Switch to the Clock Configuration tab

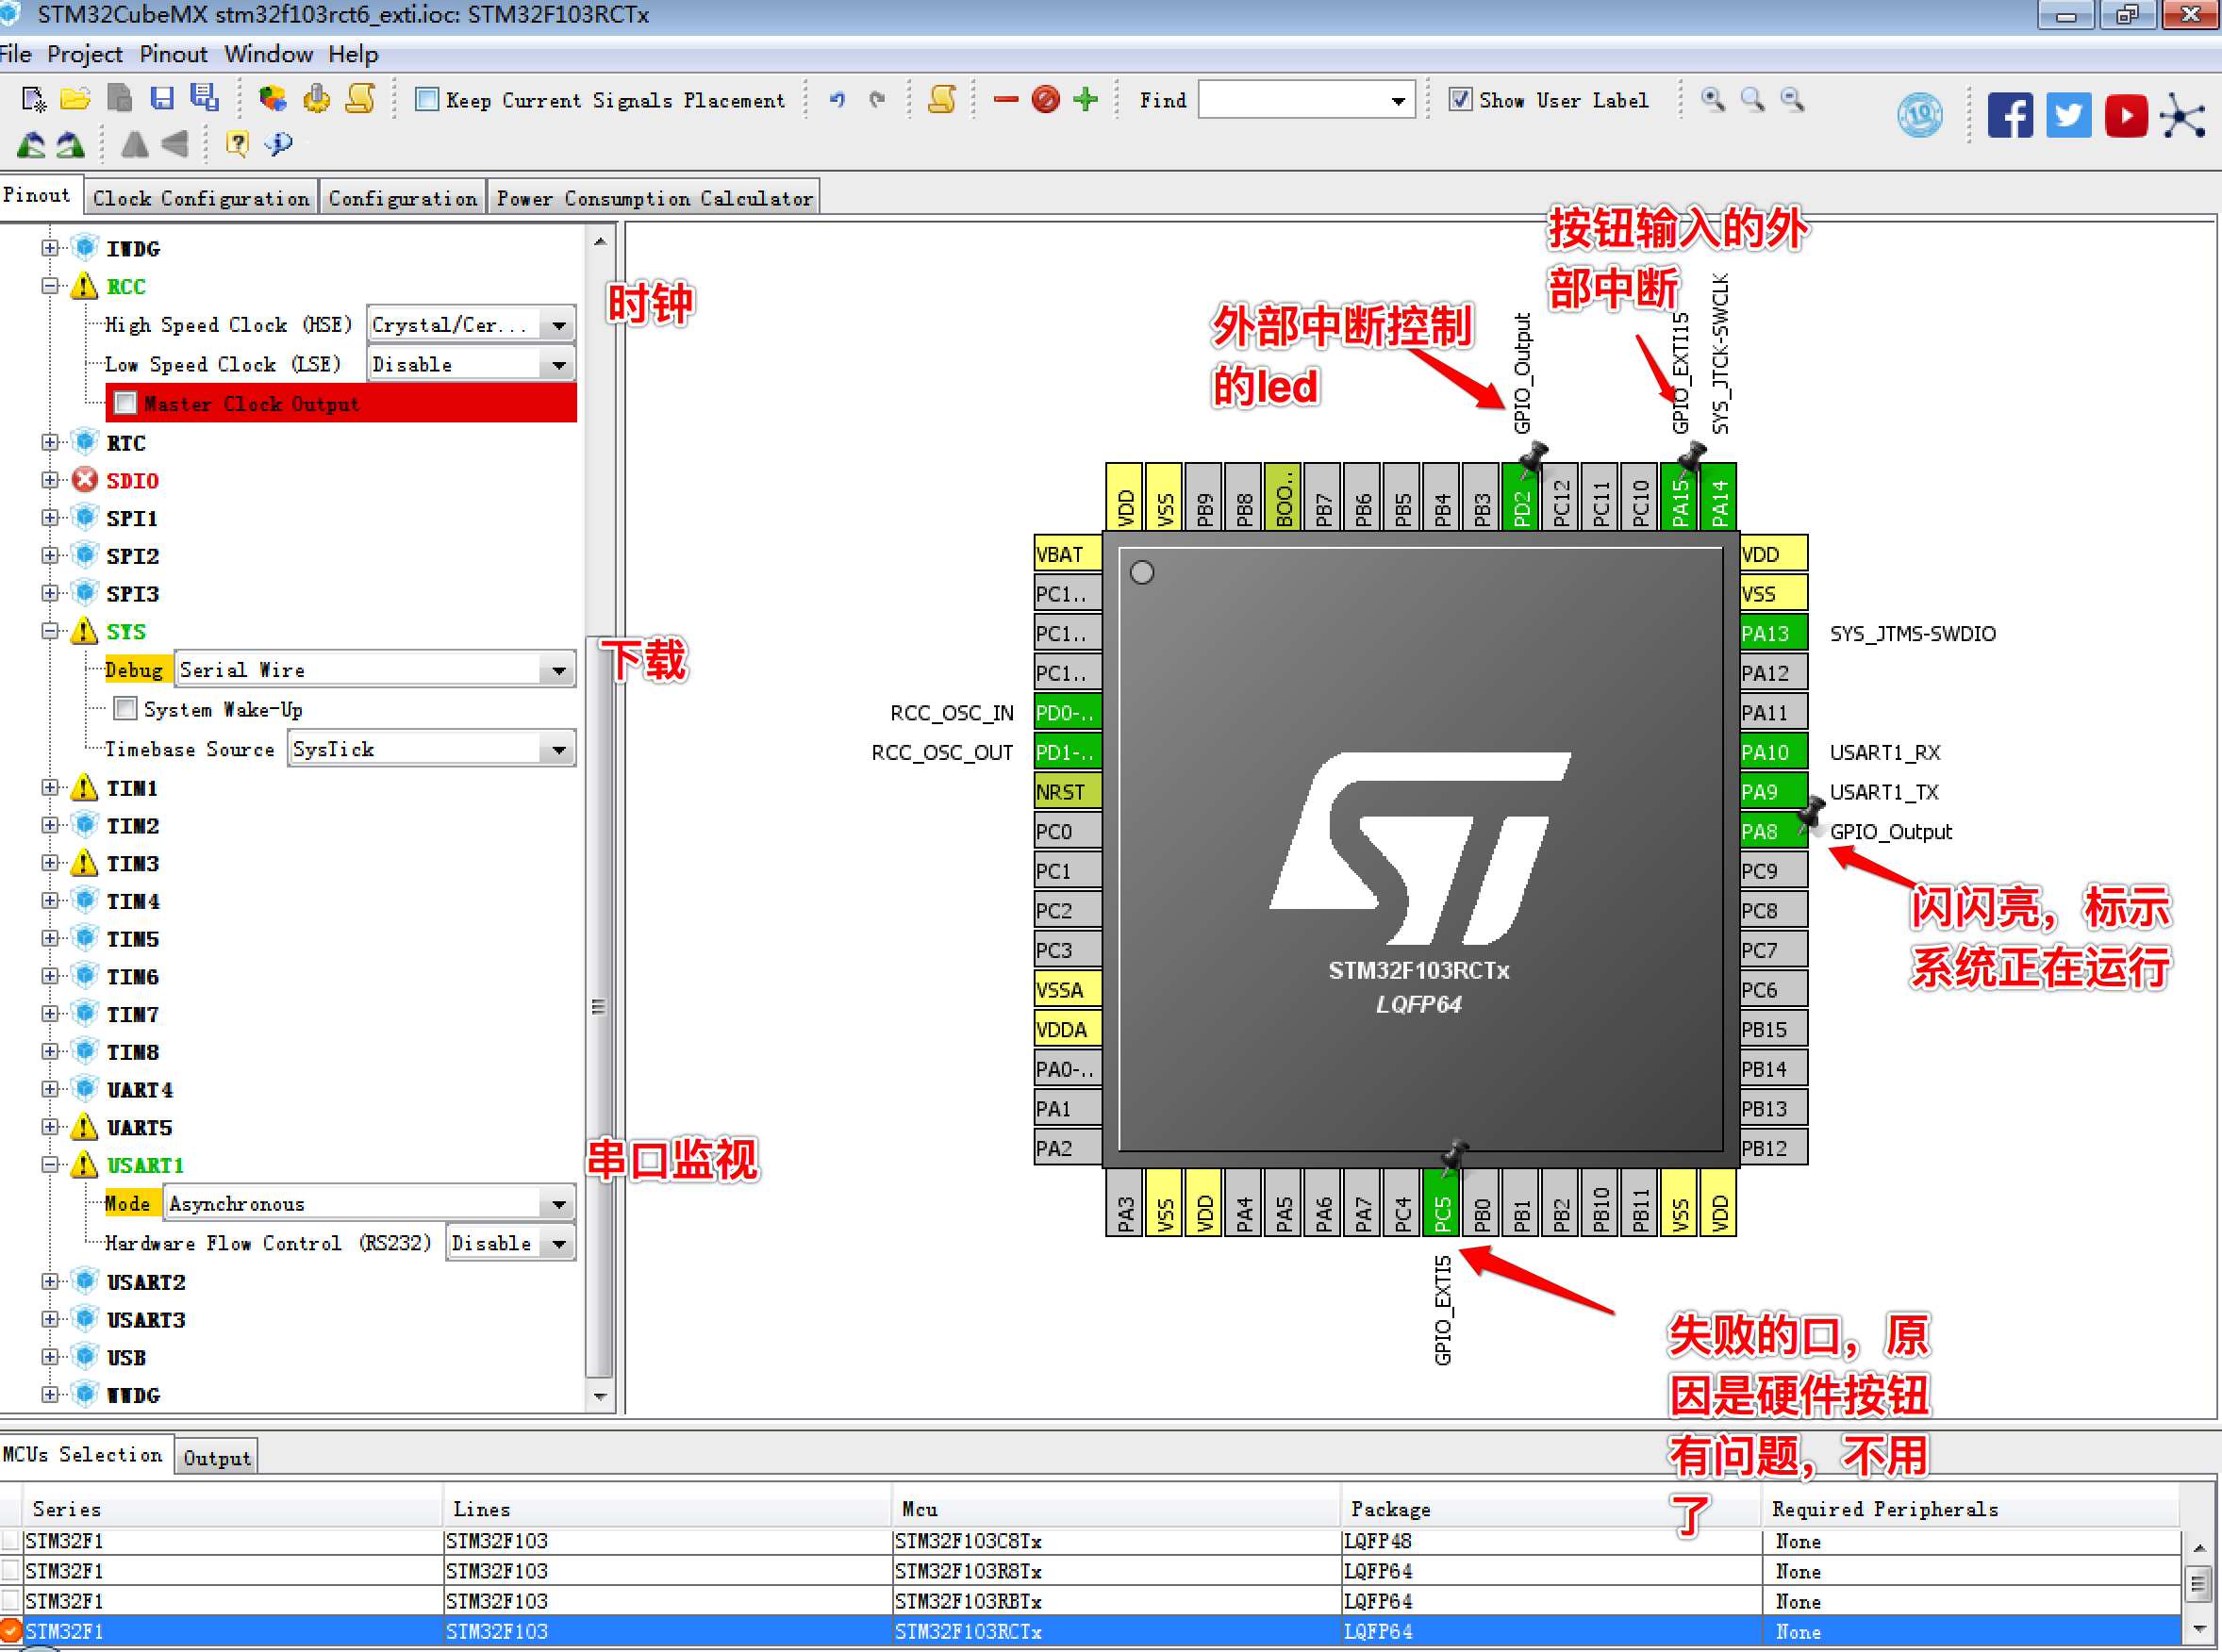point(200,198)
